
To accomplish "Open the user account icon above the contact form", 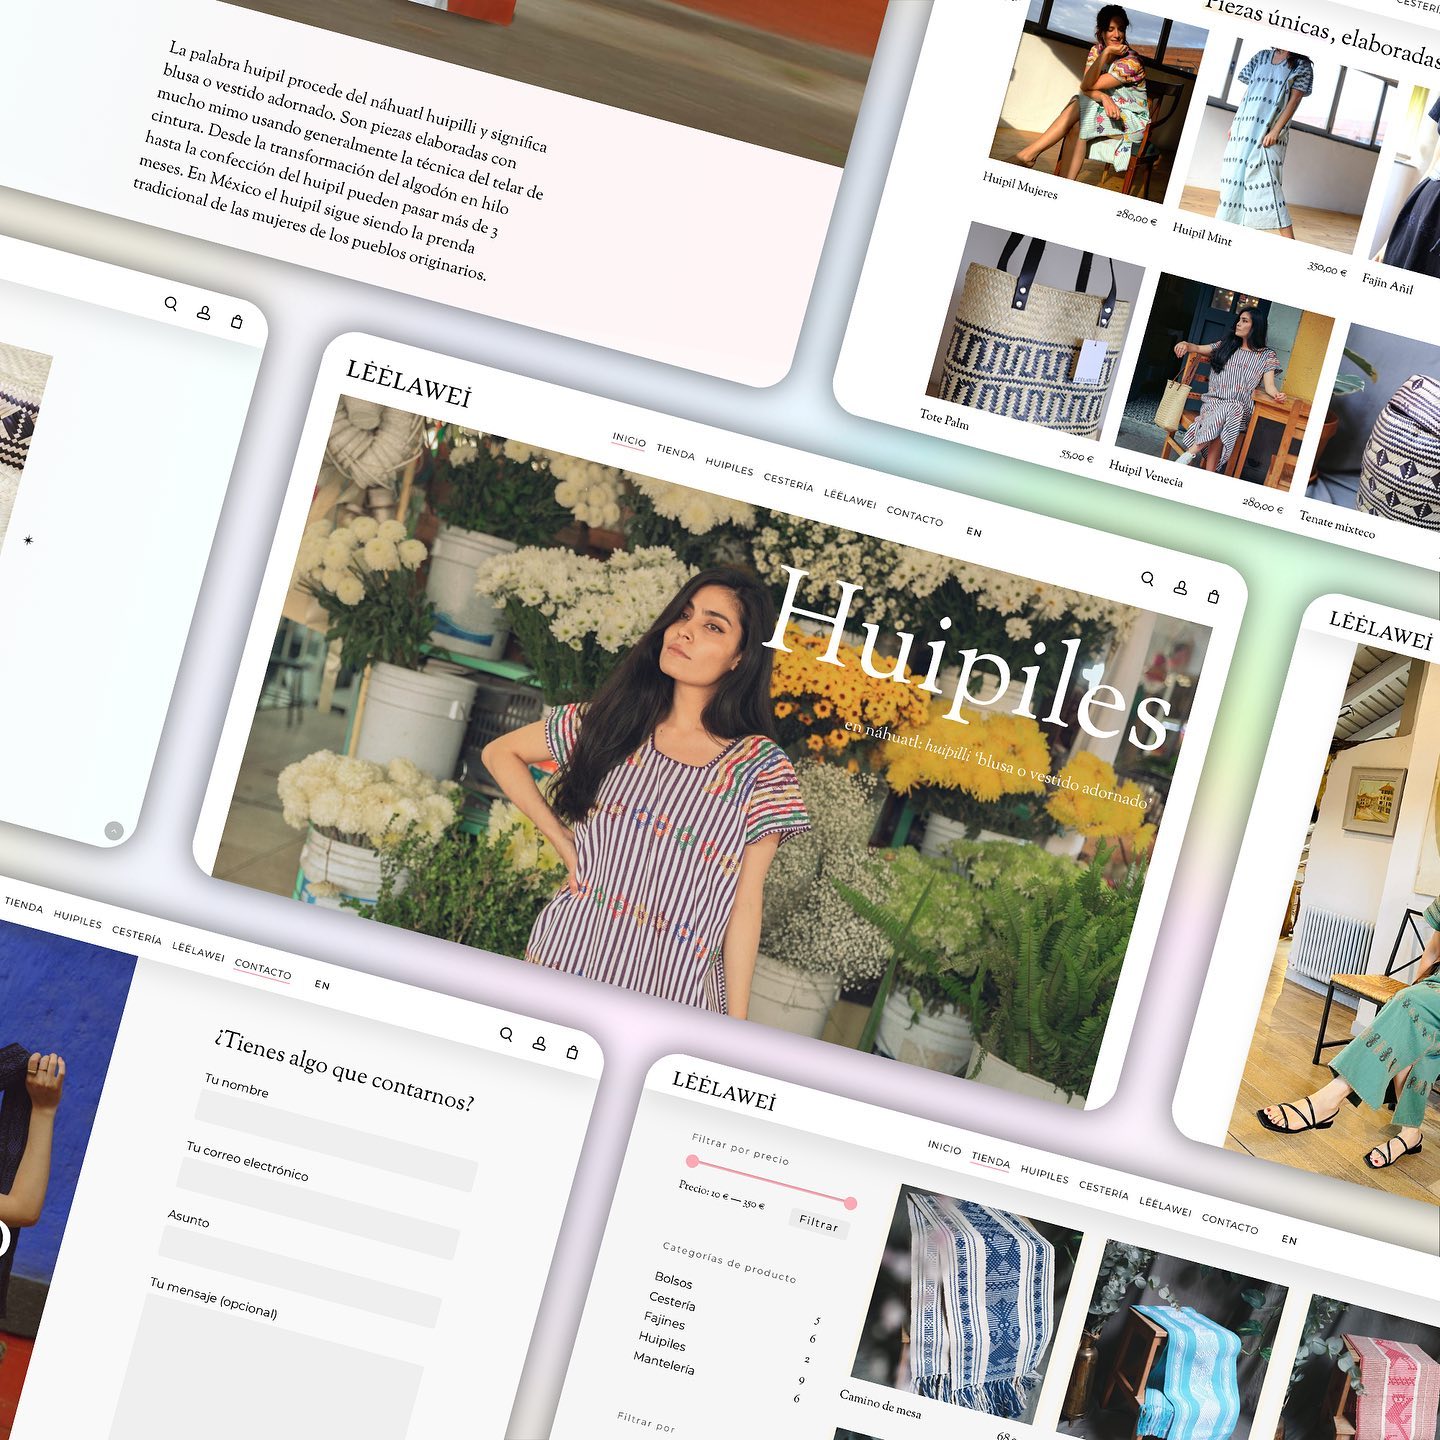I will point(539,1044).
